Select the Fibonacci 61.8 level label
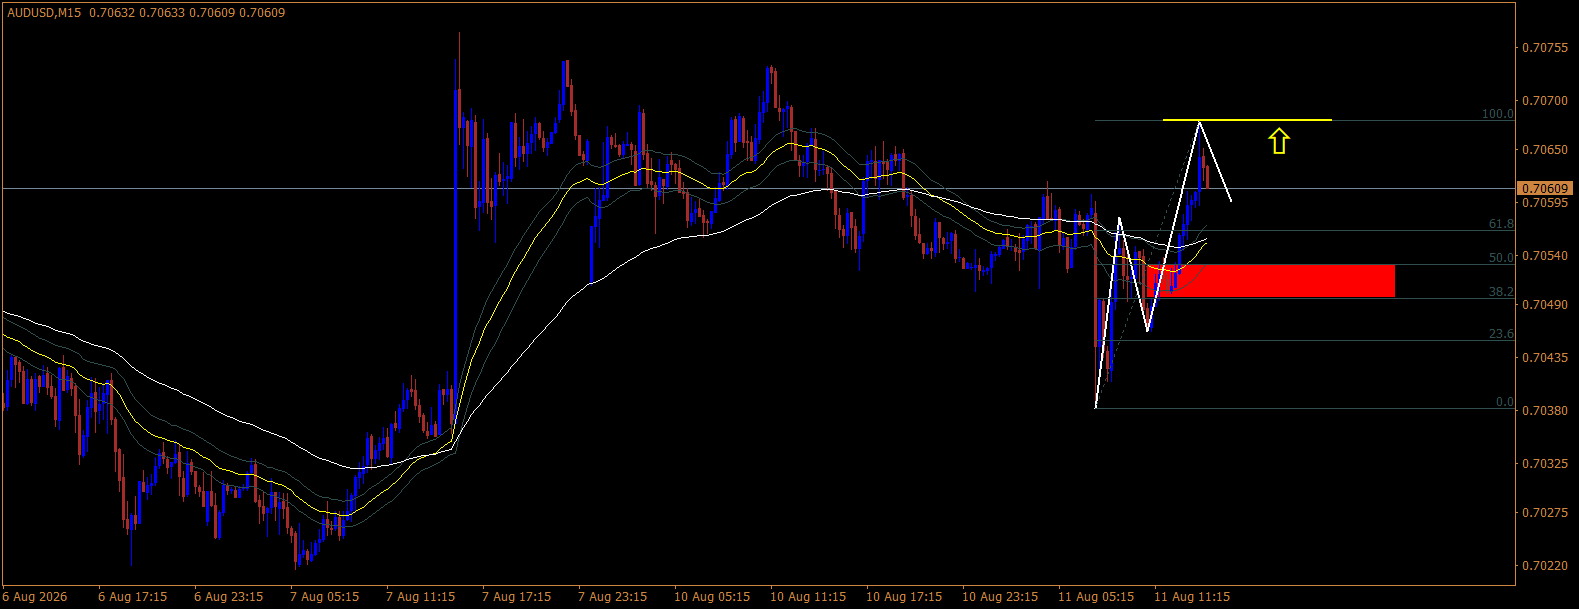 [x=1501, y=224]
